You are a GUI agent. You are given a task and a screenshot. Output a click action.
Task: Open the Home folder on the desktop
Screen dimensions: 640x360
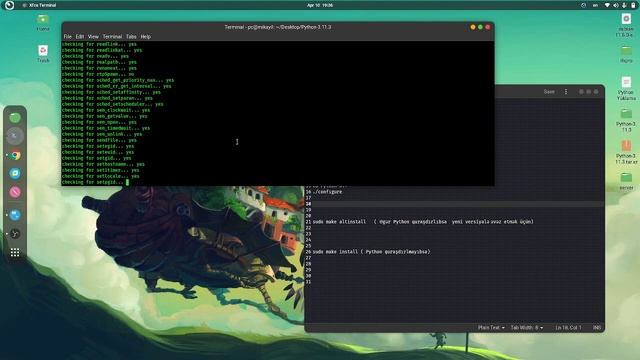pos(43,22)
